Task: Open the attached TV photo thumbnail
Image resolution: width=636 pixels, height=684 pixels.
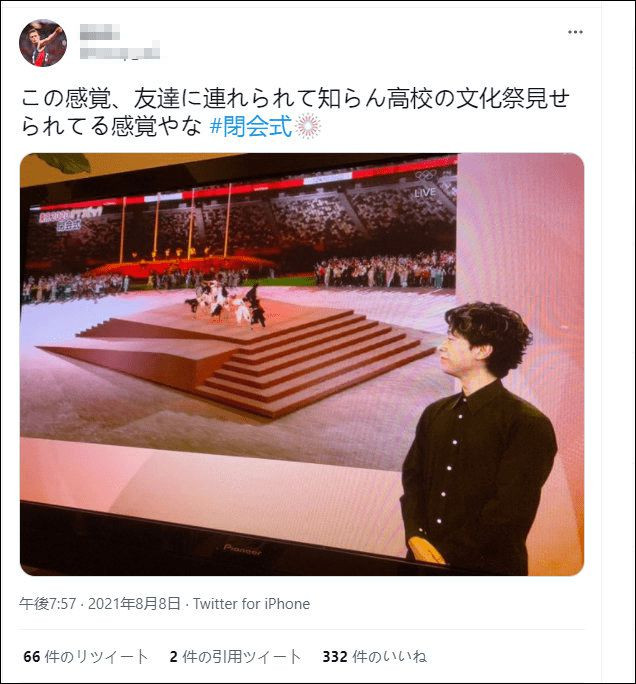Action: point(302,364)
